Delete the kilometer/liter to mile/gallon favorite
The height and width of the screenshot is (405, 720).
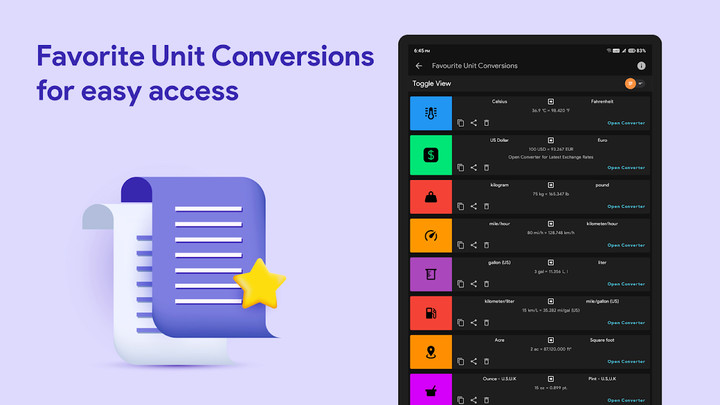pos(487,323)
